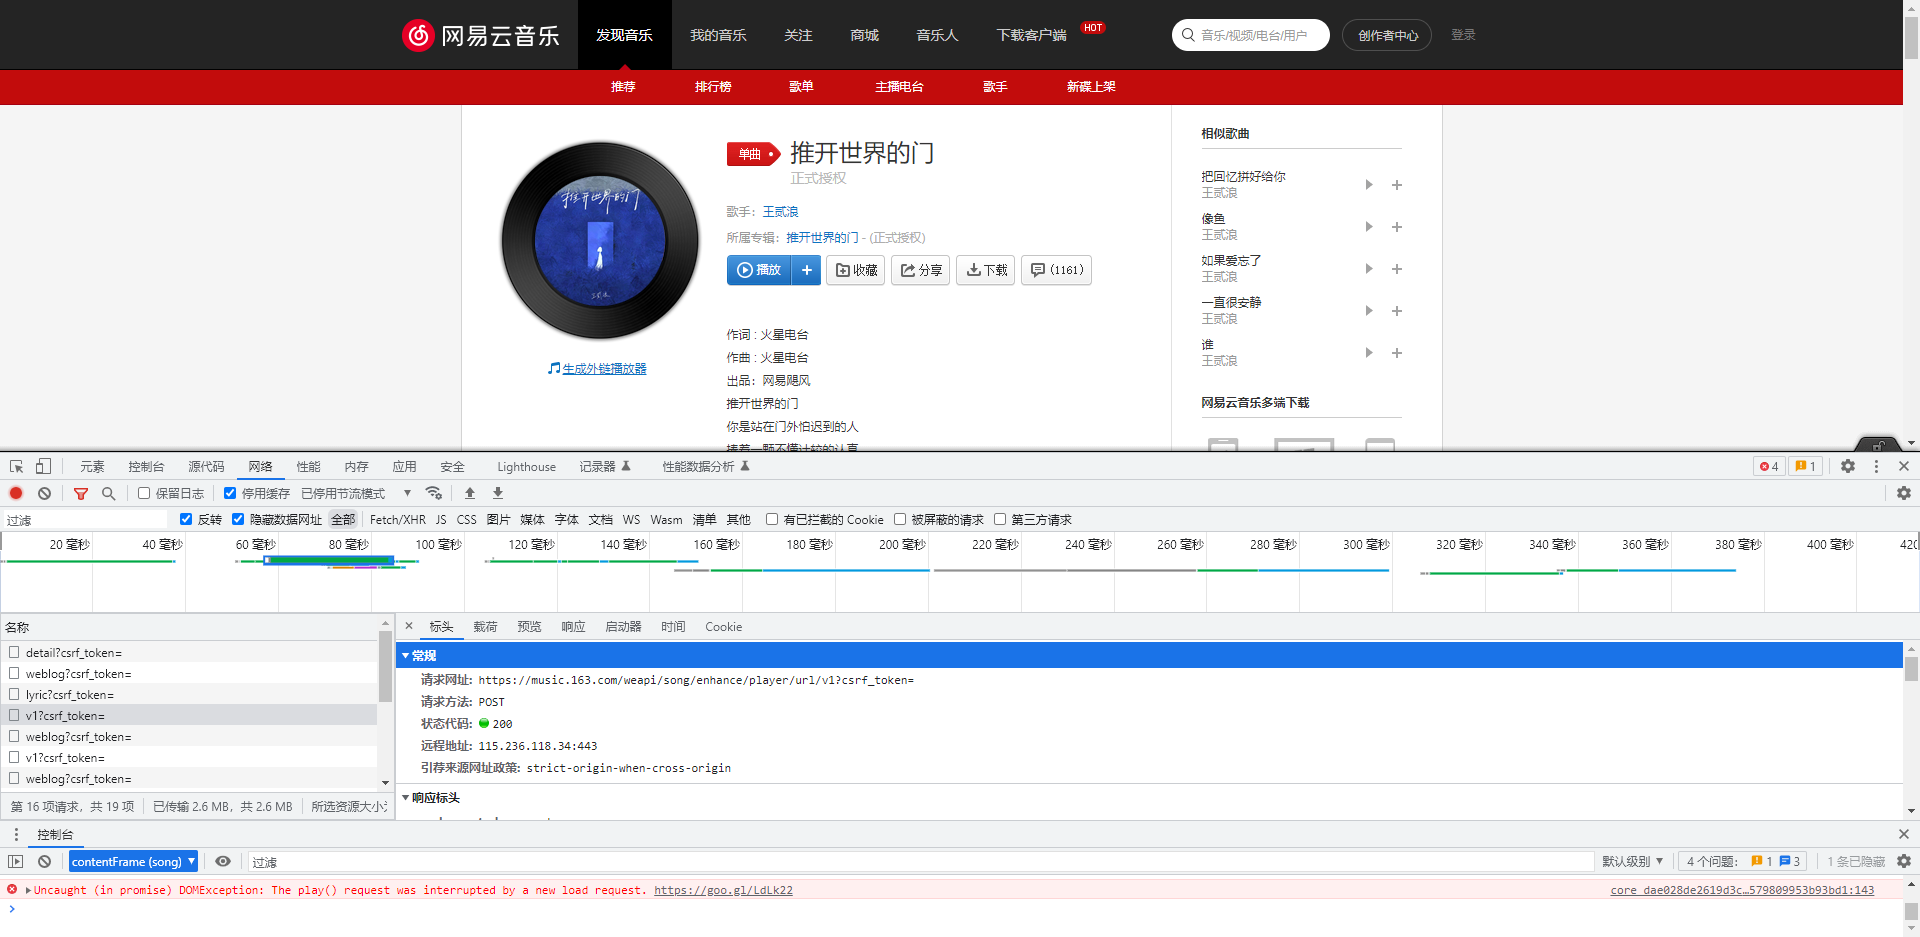Open 默认级别 log level dropdown

point(1632,861)
